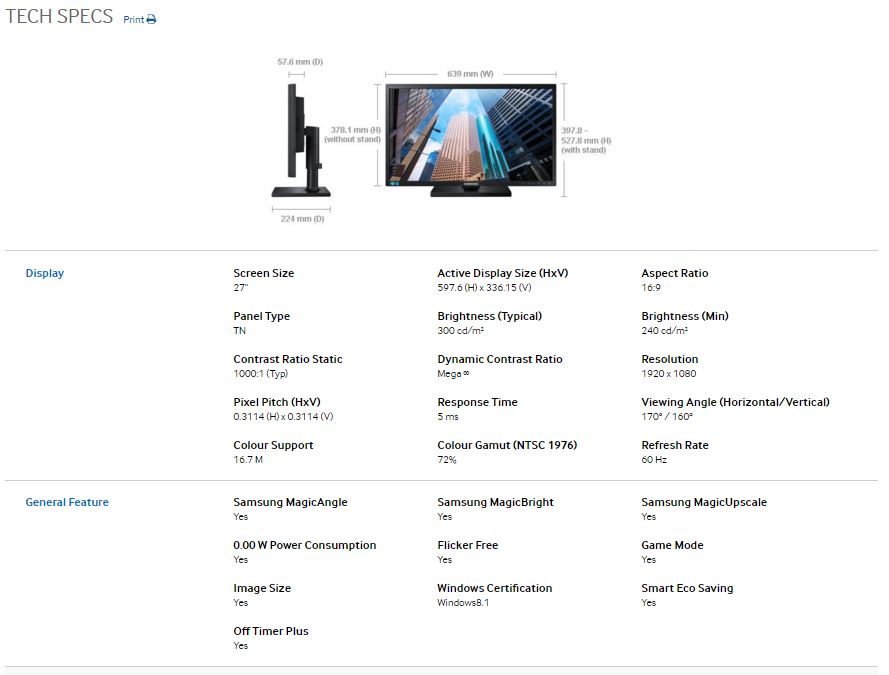The image size is (889, 675).
Task: Click the TECH SPECS page title
Action: point(59,17)
